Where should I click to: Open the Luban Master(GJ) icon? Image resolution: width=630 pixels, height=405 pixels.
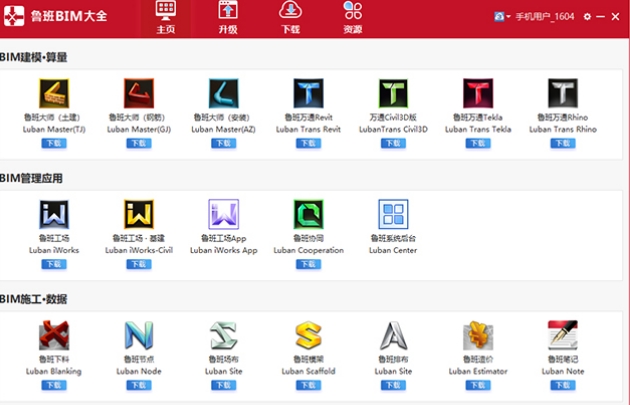[x=139, y=93]
